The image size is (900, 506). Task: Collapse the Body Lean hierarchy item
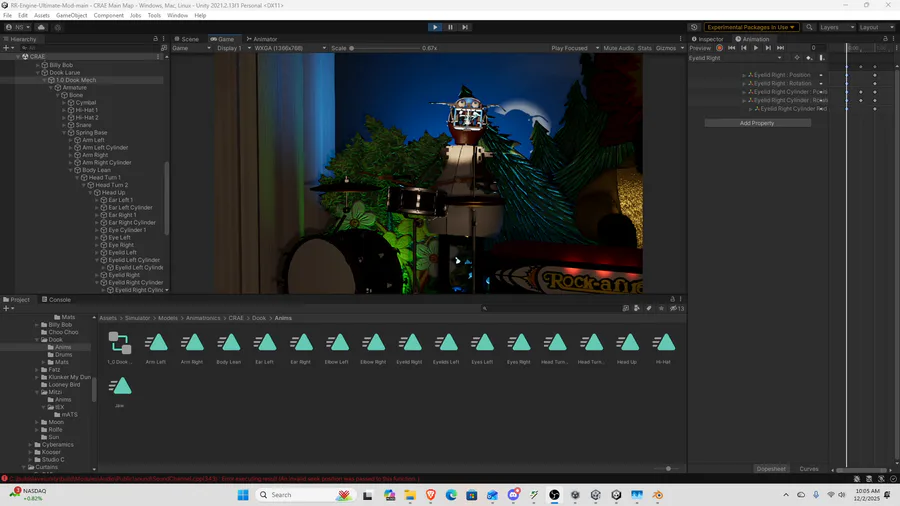point(71,170)
